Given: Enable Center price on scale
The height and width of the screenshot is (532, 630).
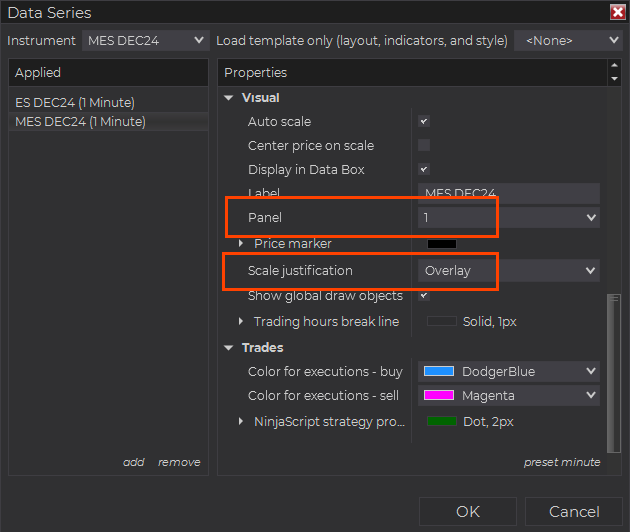Looking at the screenshot, I should click(424, 146).
